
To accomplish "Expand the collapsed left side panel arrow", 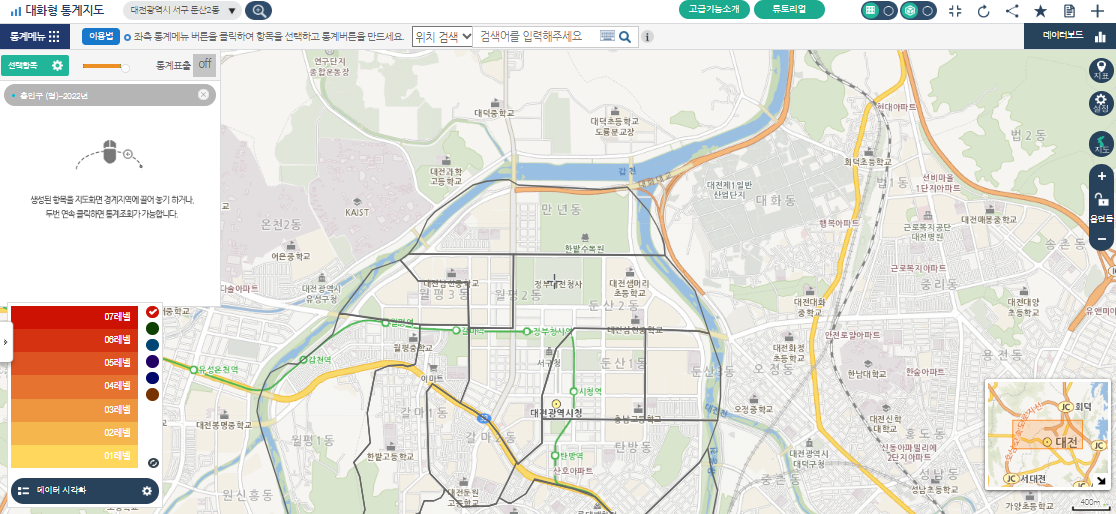I will [x=5, y=342].
